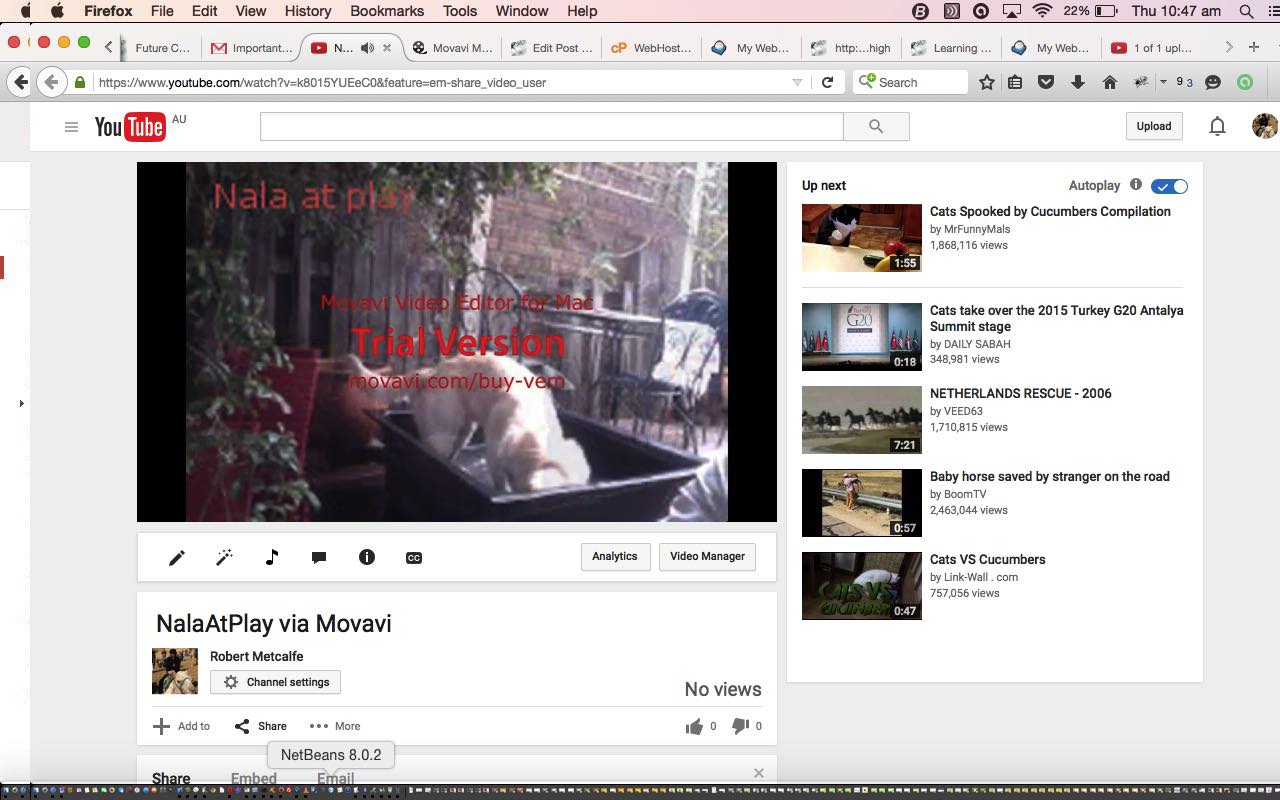Screen dimensions: 1280x800
Task: Expand the toolbar add-on dropdown arrow
Action: (x=1163, y=82)
